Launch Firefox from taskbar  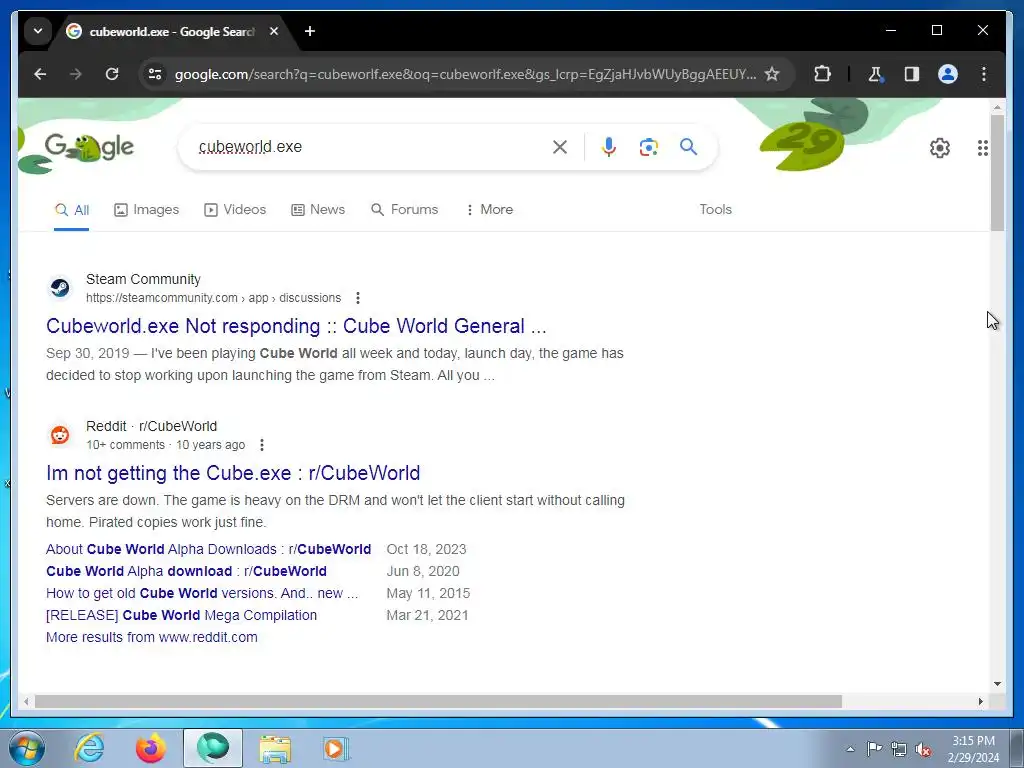tap(151, 748)
